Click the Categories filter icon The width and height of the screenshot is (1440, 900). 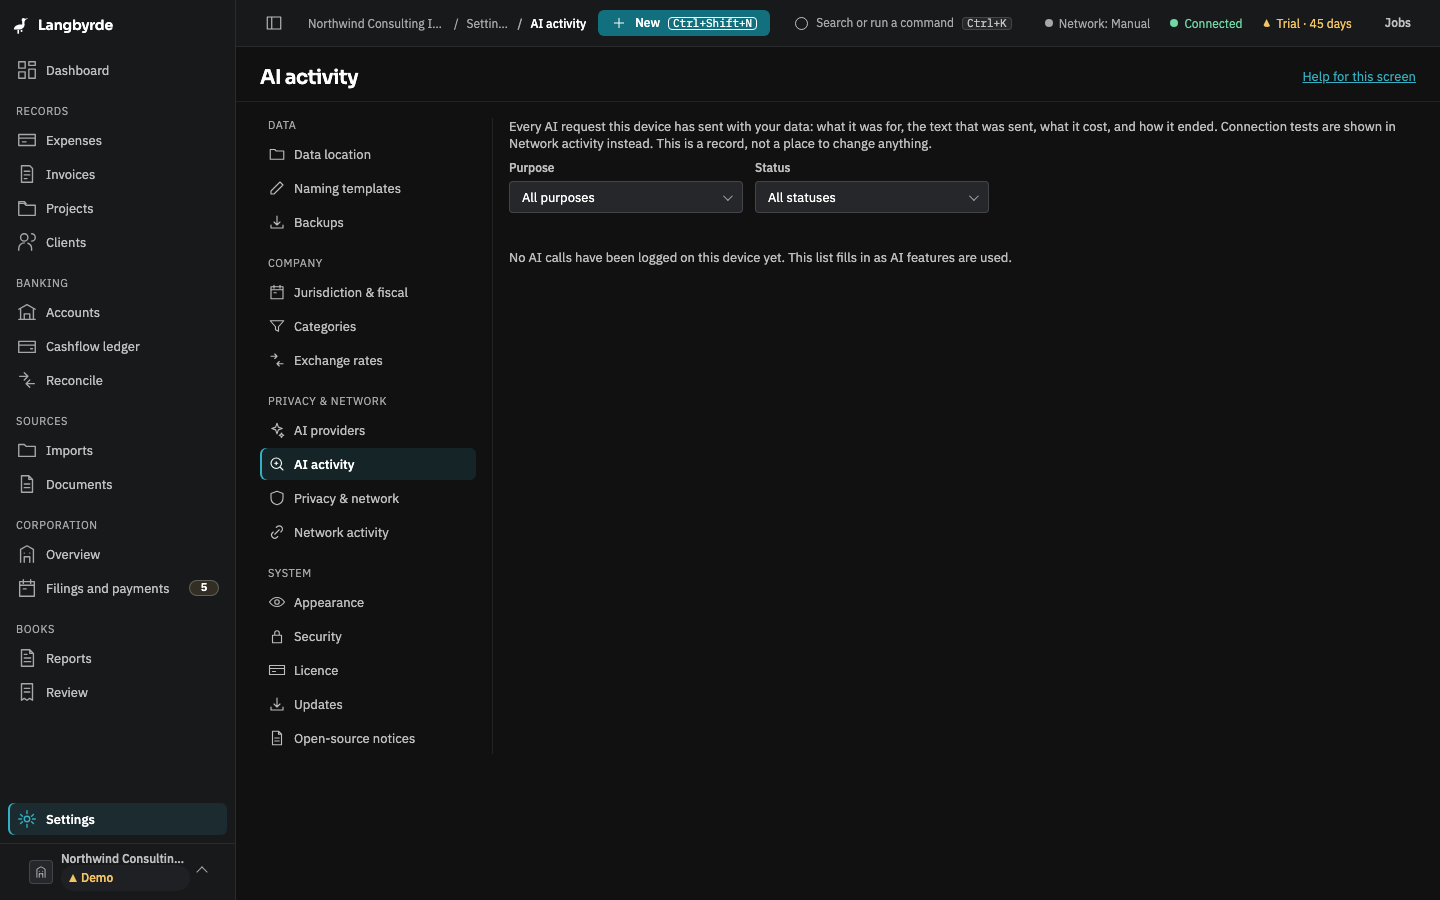click(x=277, y=326)
